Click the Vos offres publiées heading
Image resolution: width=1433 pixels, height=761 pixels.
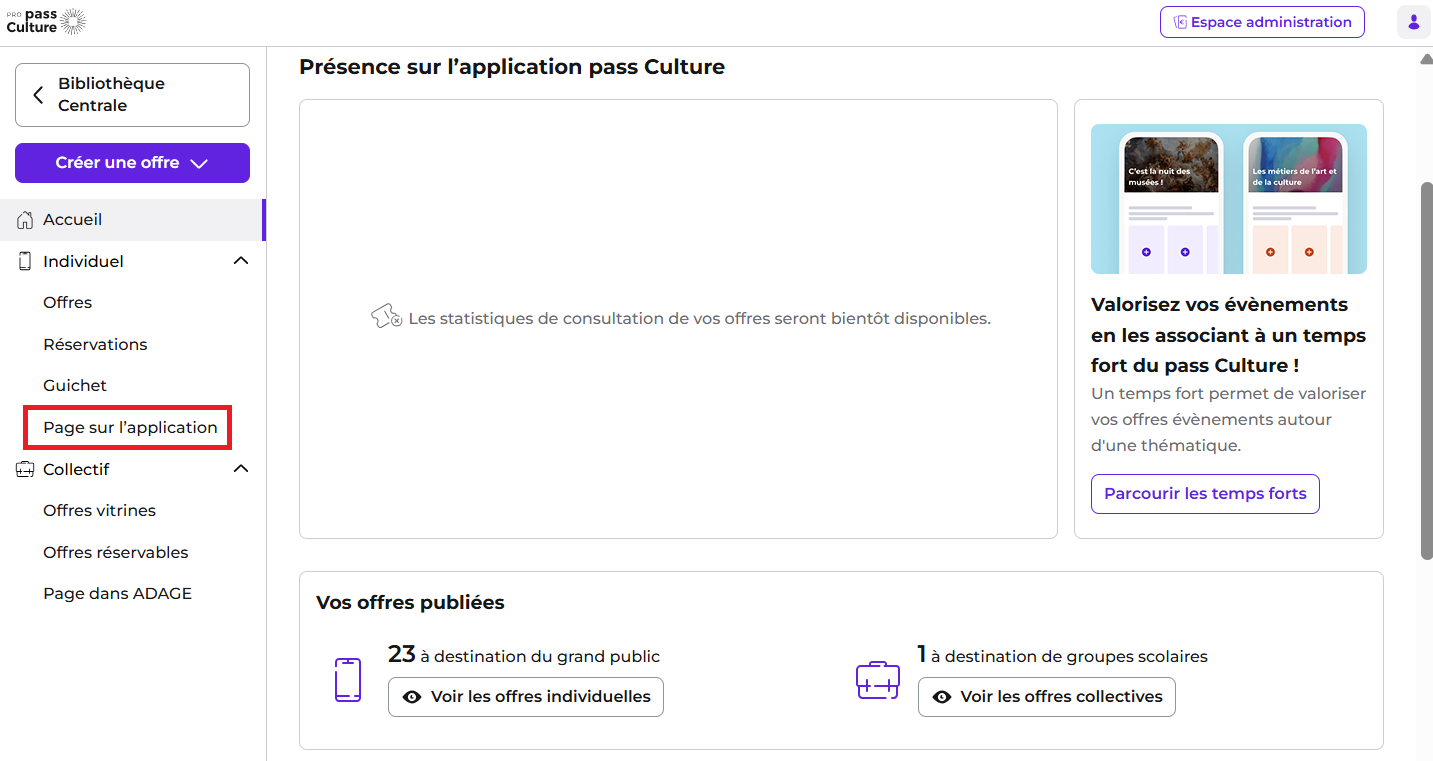coord(410,603)
